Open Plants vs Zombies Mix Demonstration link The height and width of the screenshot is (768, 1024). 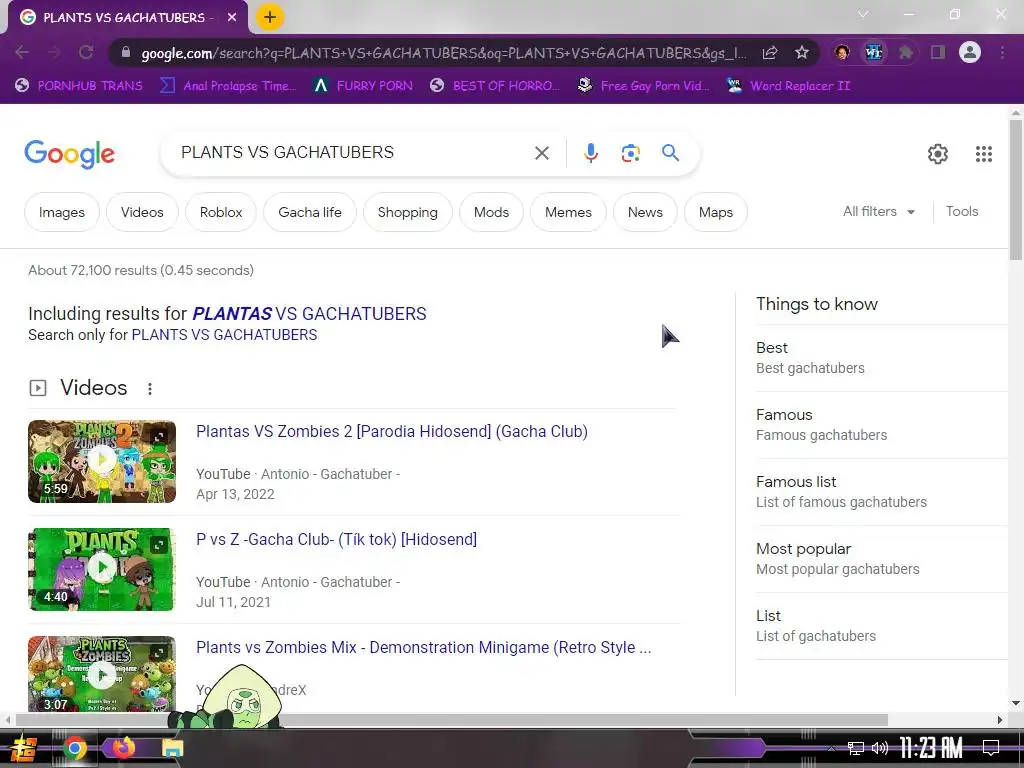[x=423, y=647]
